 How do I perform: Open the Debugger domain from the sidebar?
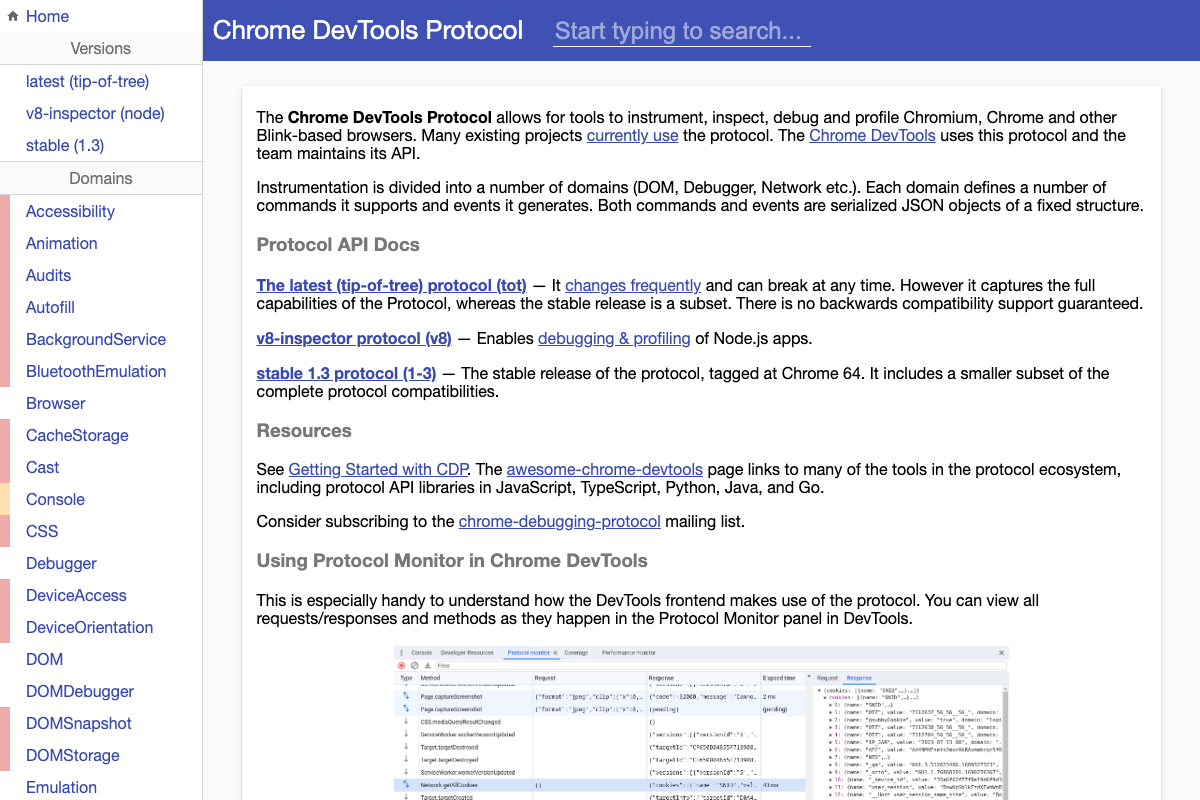coord(61,563)
